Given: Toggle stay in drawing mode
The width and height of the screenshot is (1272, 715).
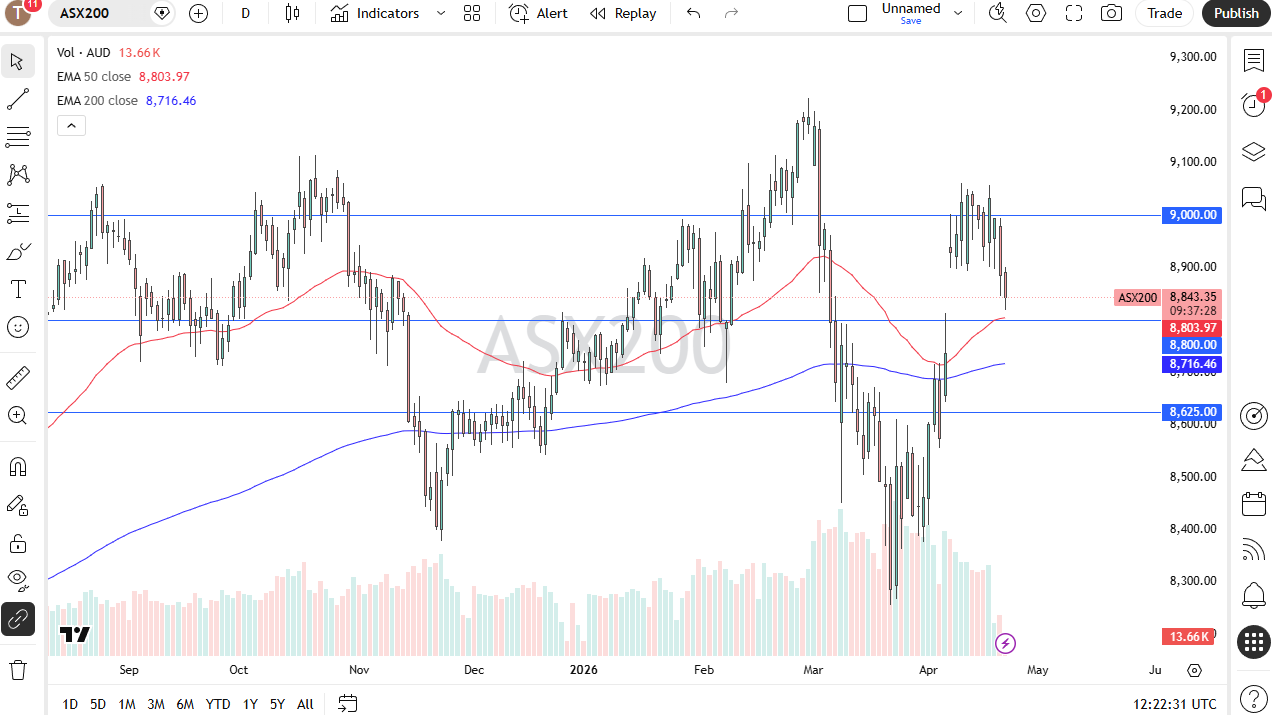Looking at the screenshot, I should [x=17, y=505].
